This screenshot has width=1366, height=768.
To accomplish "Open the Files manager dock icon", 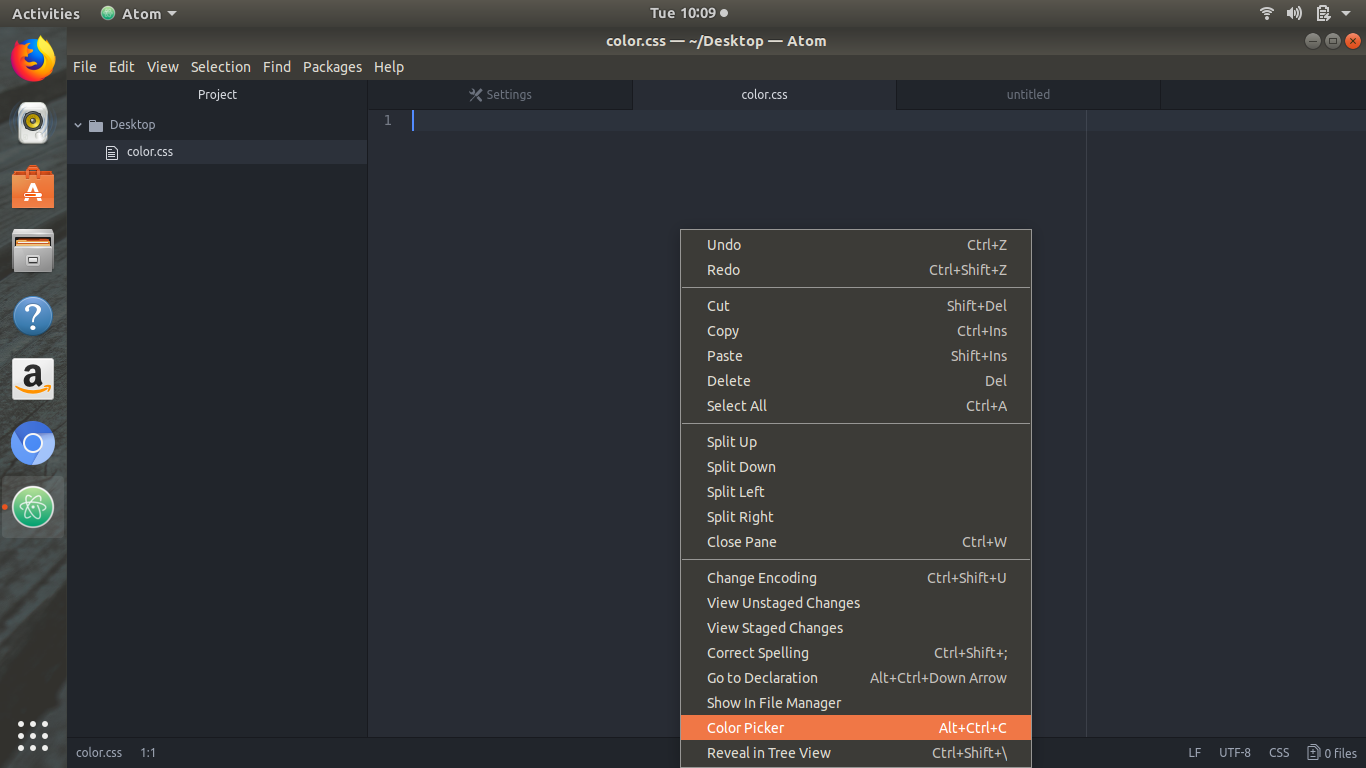I will click(x=33, y=251).
